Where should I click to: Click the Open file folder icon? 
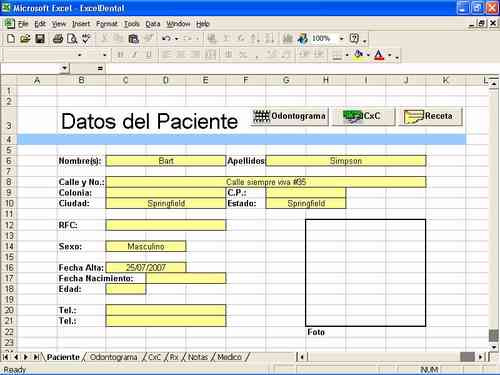pos(25,39)
